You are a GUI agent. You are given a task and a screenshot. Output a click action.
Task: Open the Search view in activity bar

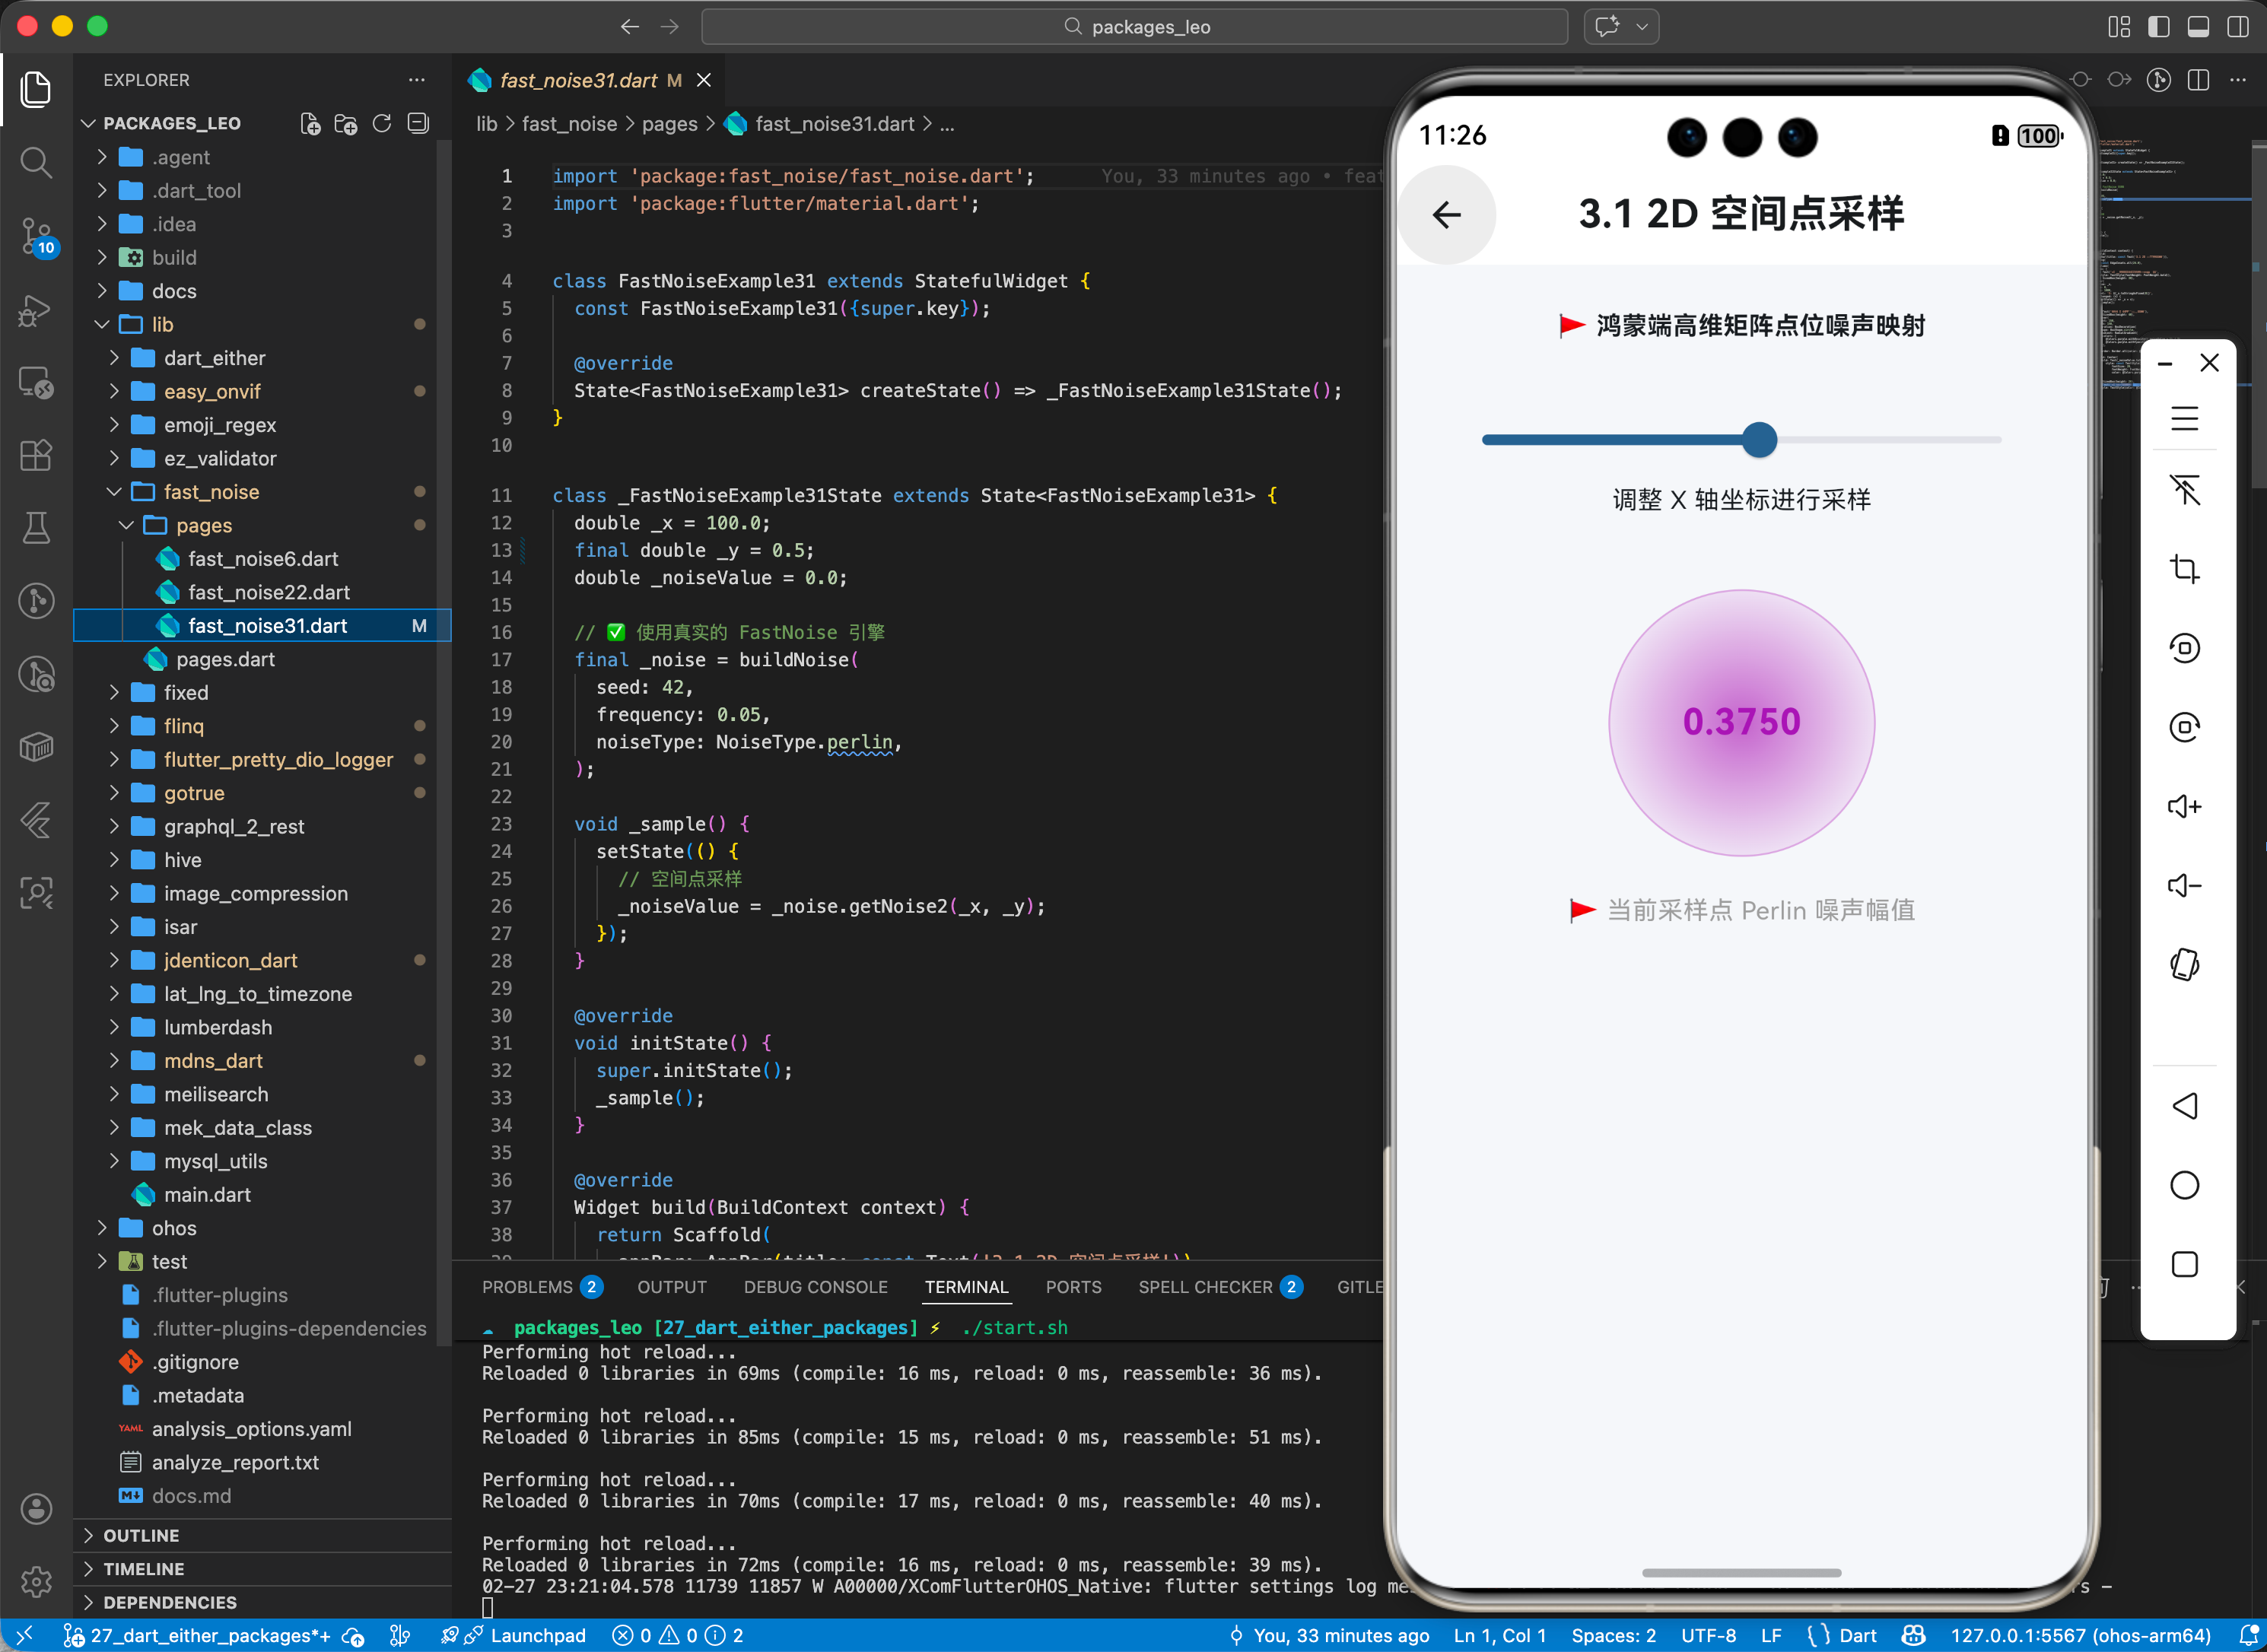click(x=36, y=161)
